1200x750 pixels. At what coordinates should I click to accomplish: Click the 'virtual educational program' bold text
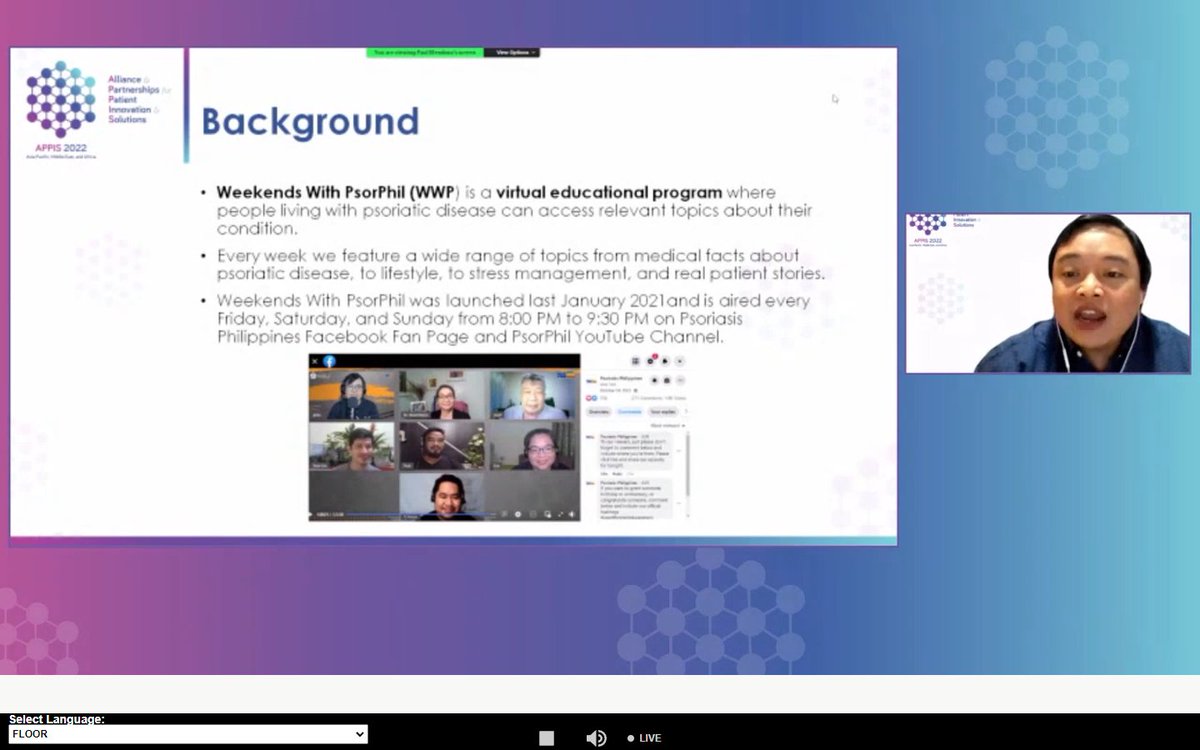608,191
